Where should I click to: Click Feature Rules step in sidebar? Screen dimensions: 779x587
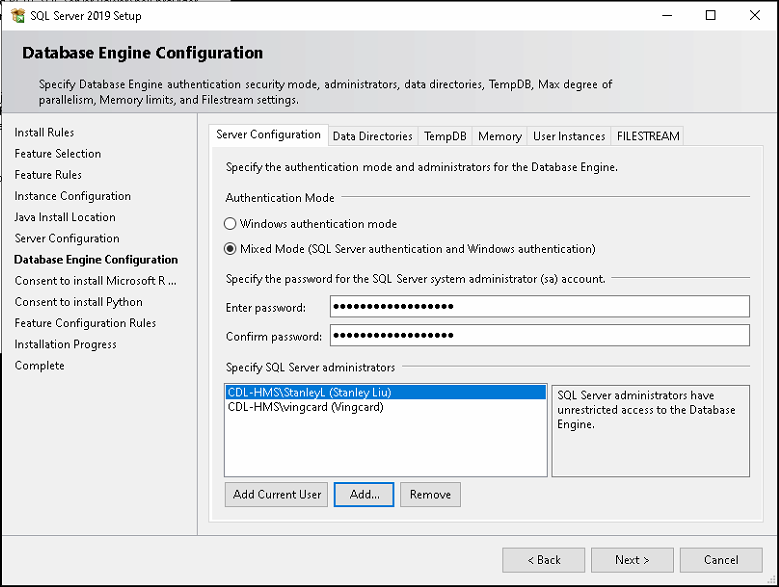(x=48, y=175)
